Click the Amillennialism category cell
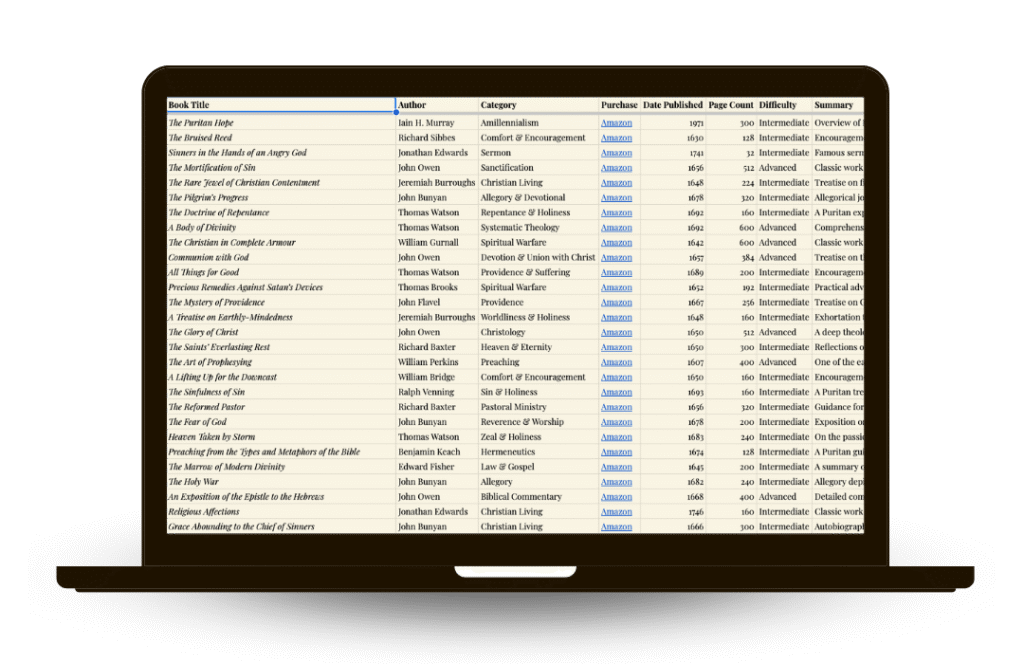Screen dimensions: 1024x664 pos(538,123)
